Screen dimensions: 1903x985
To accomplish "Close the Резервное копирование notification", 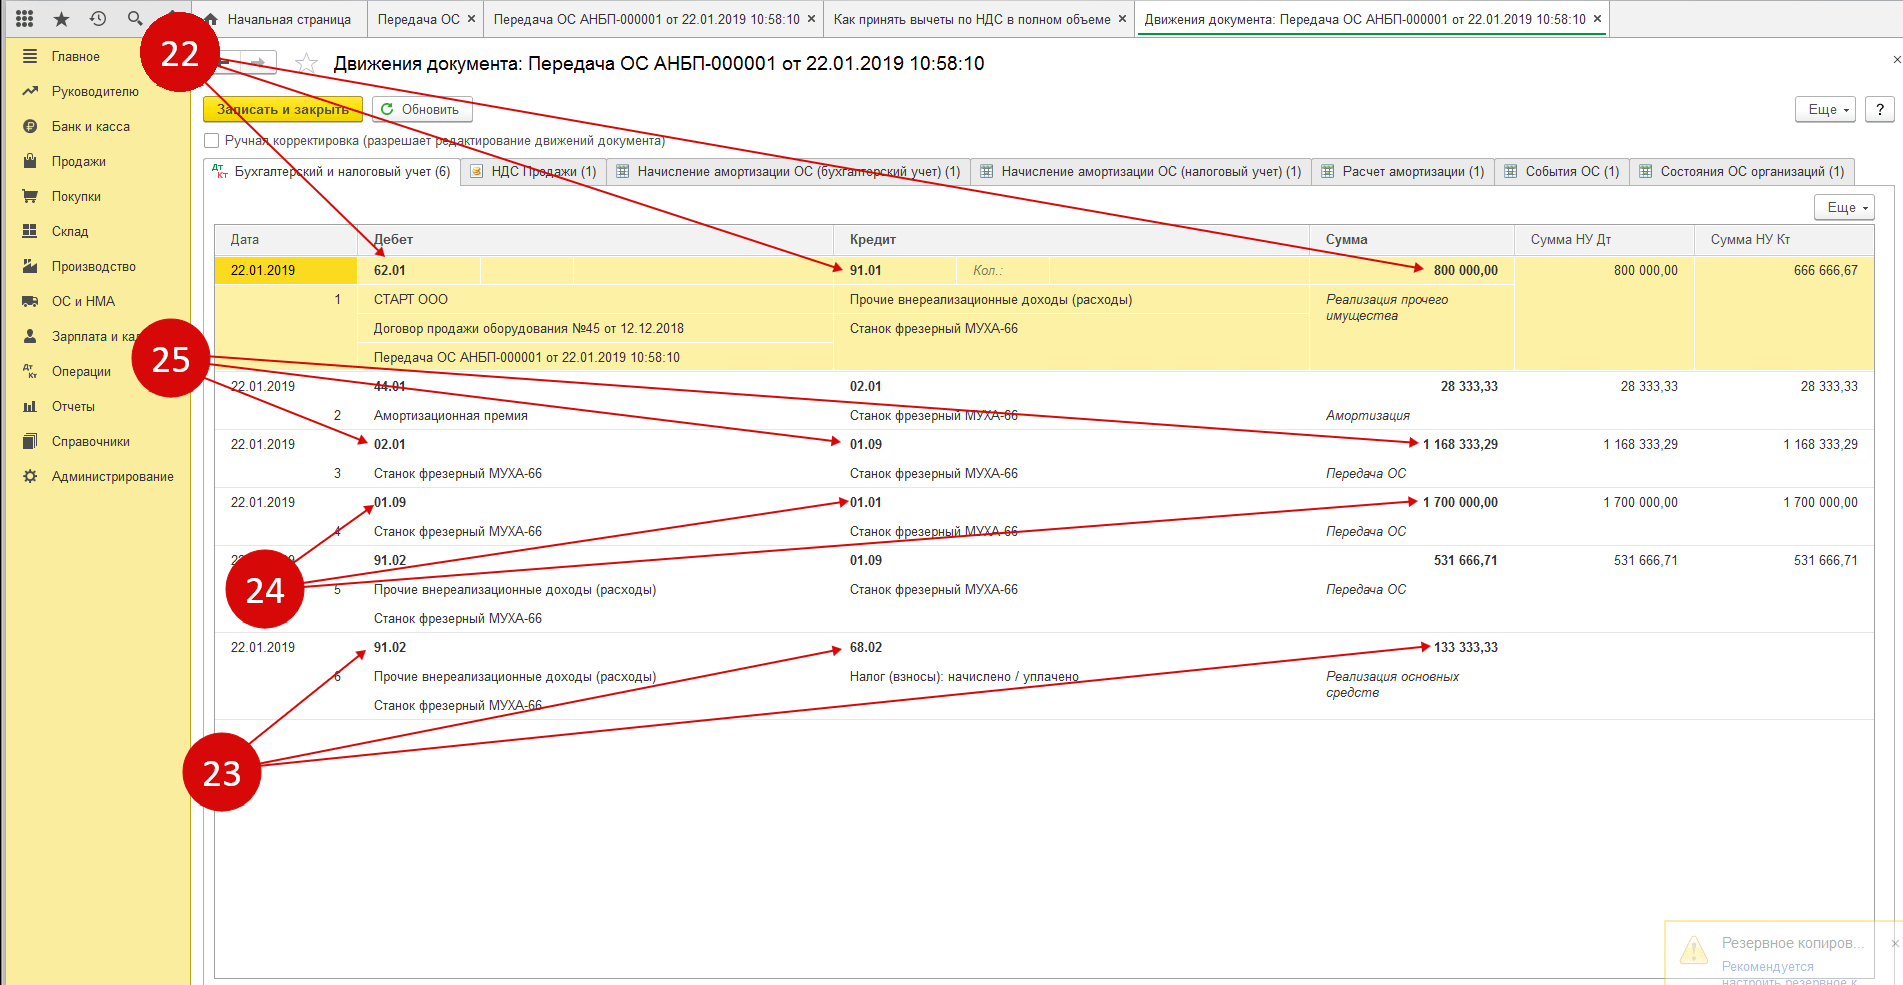I will point(1894,943).
